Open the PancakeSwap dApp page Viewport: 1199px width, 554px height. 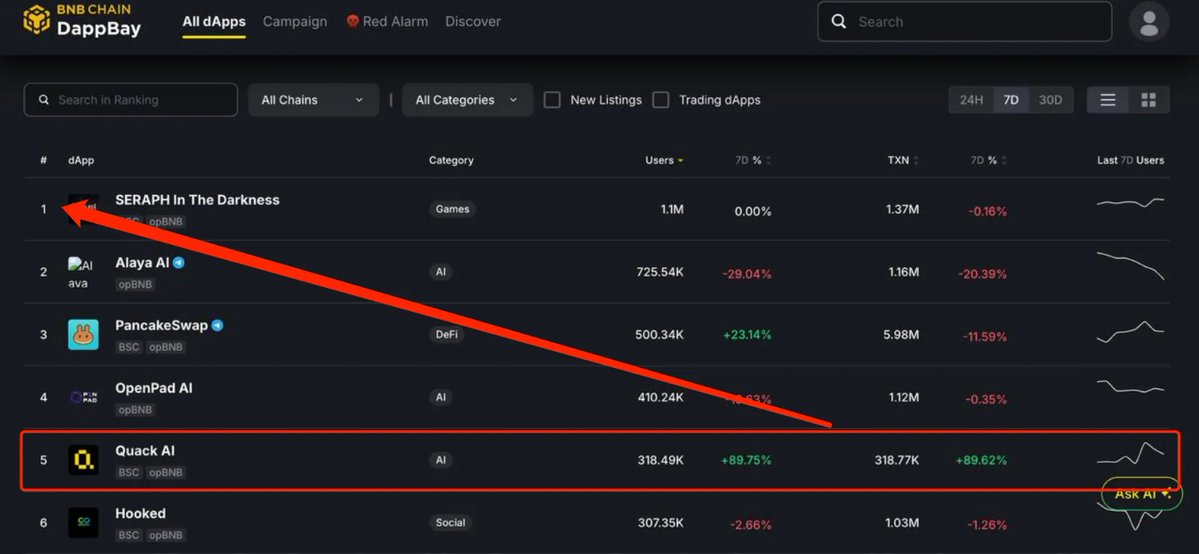161,325
